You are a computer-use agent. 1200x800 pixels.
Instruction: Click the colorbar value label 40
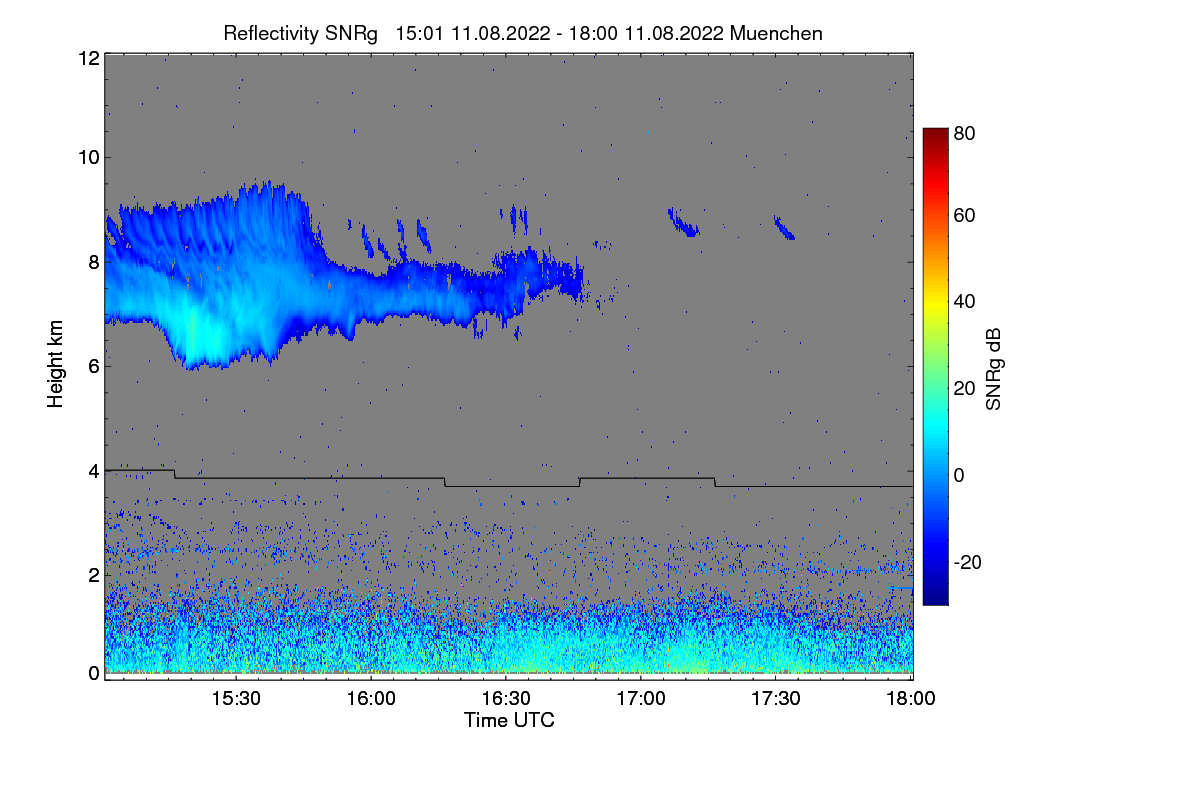click(x=965, y=302)
